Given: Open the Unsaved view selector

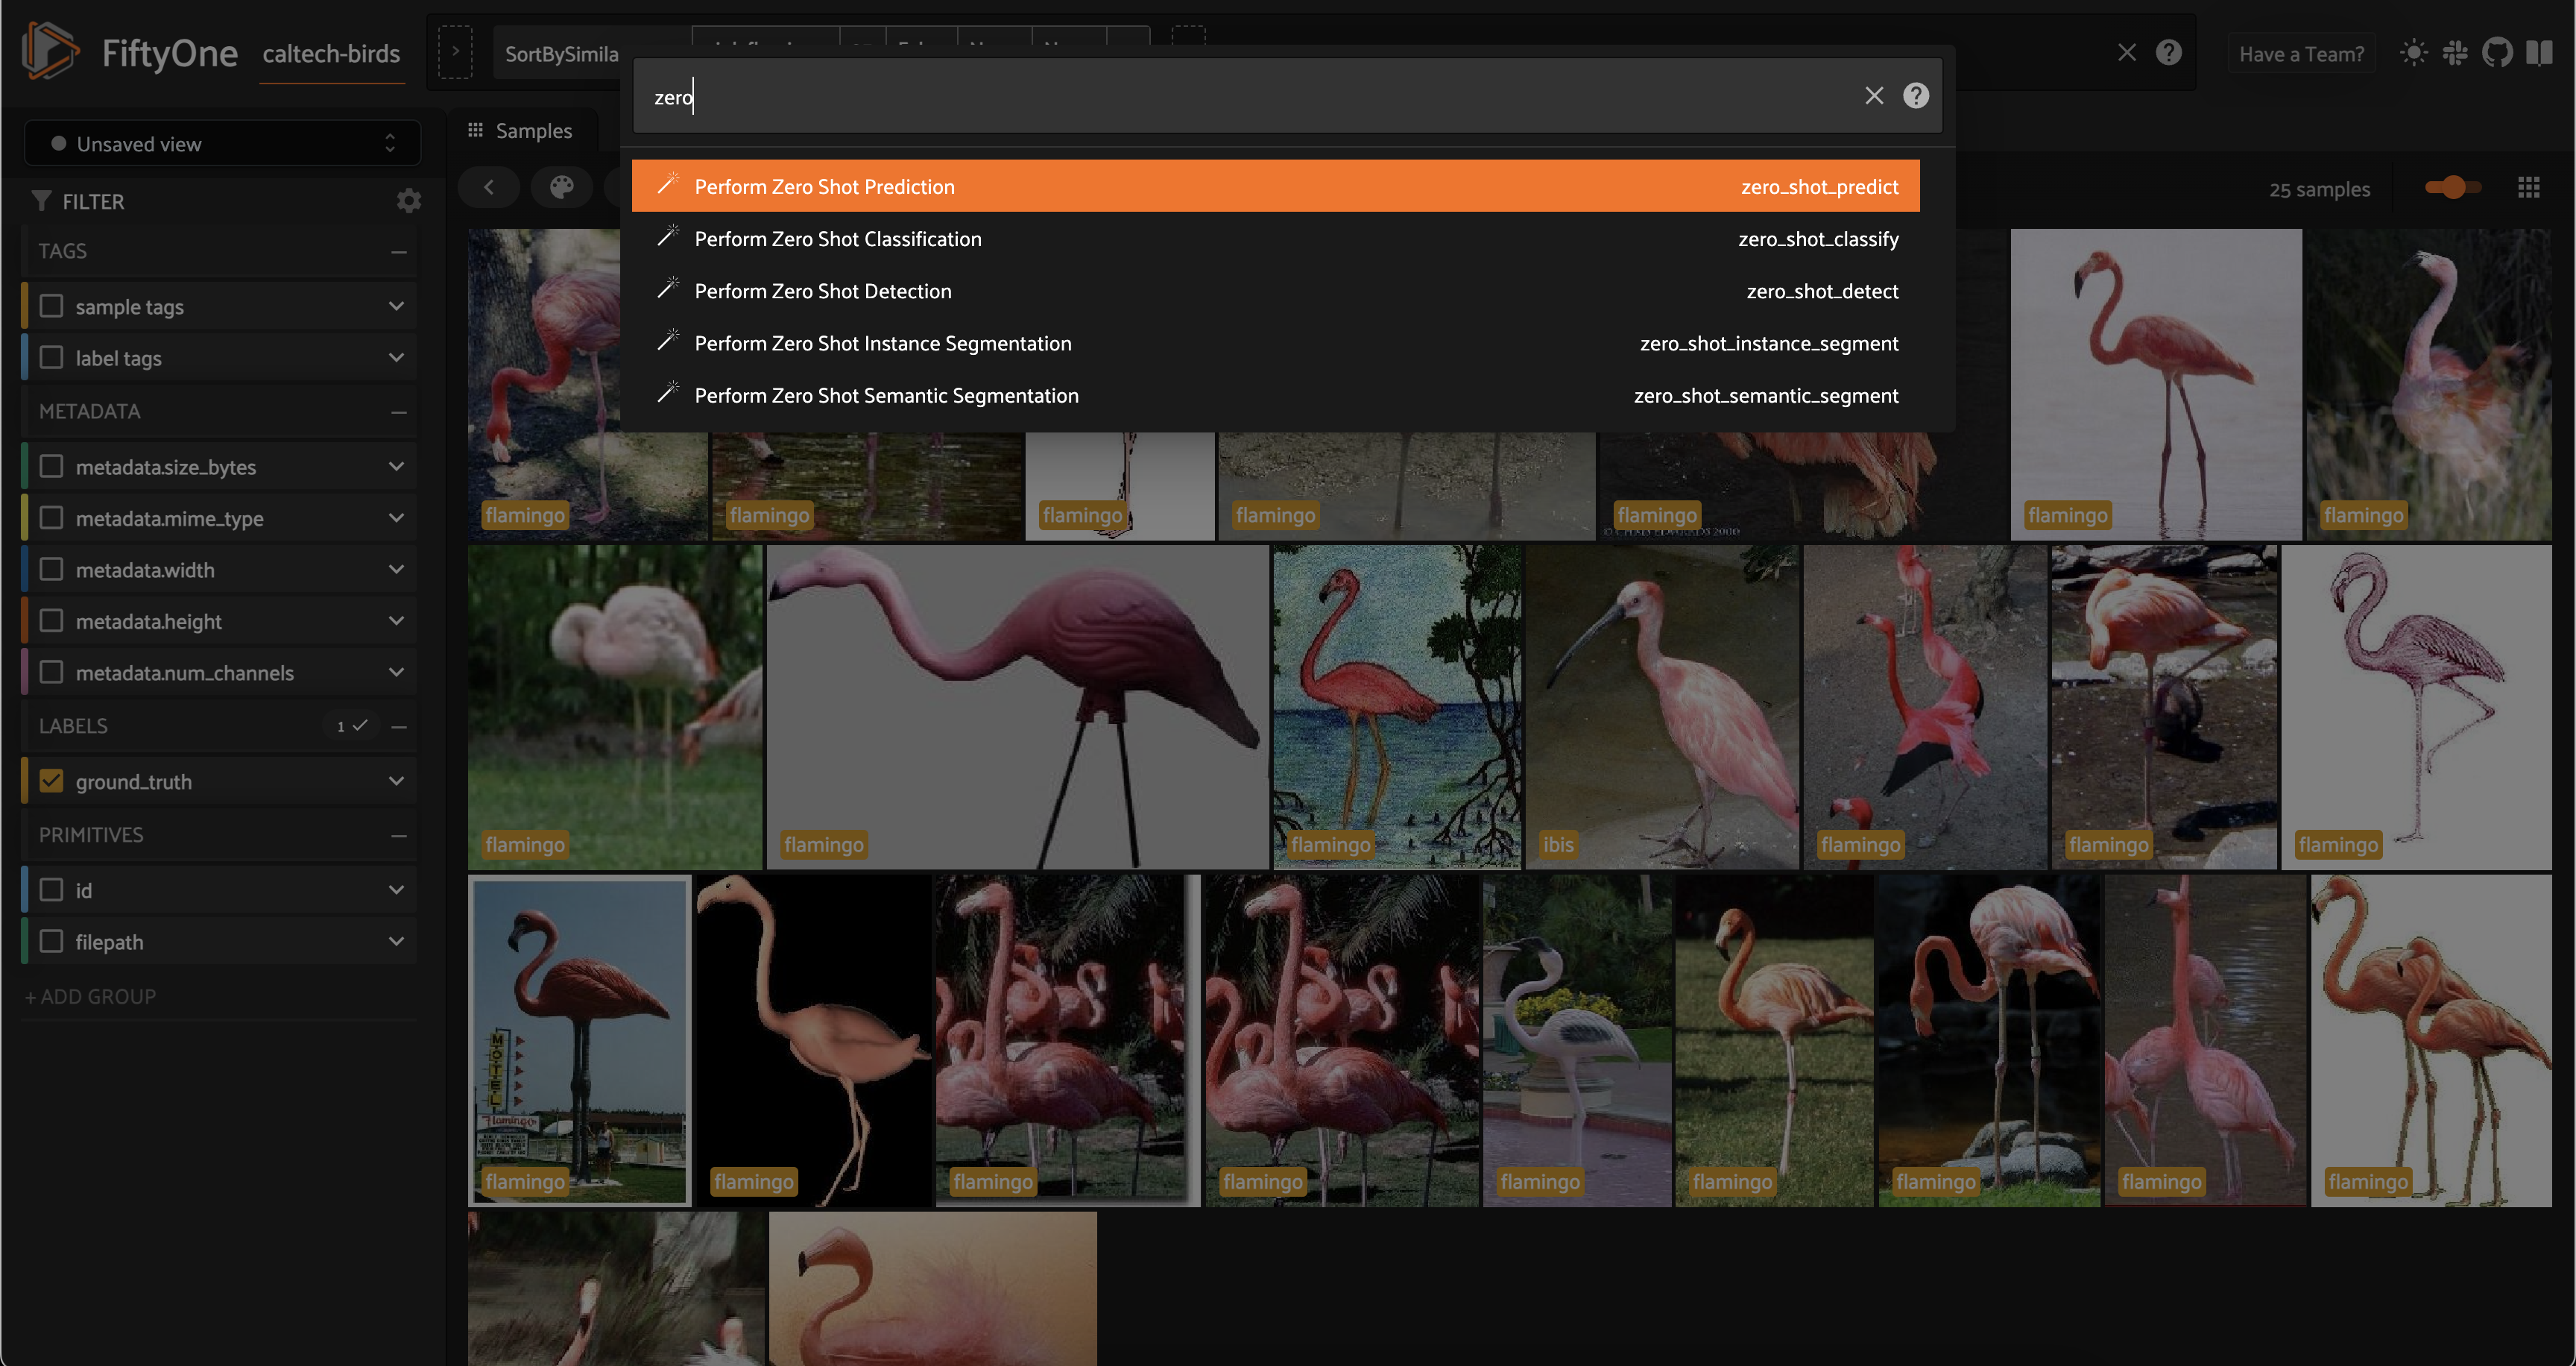Looking at the screenshot, I should click(x=222, y=144).
